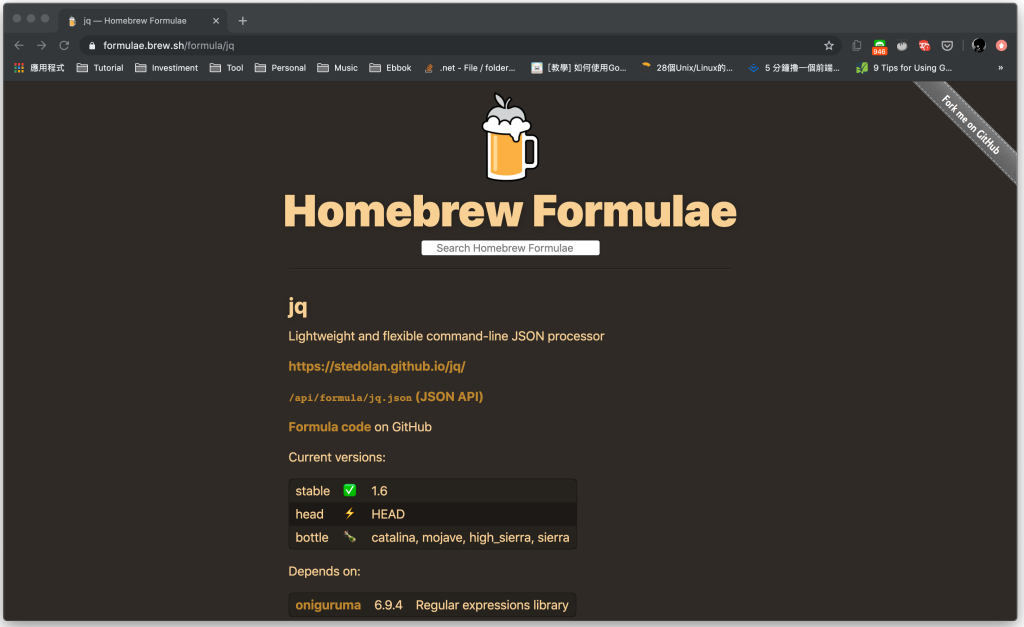Focus the Search Homebrew Formulae field
Viewport: 1024px width, 627px height.
click(510, 248)
